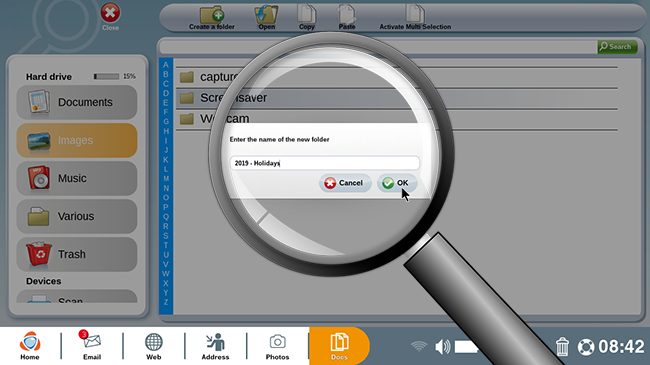Jump to letter A in alphabet index

click(166, 65)
